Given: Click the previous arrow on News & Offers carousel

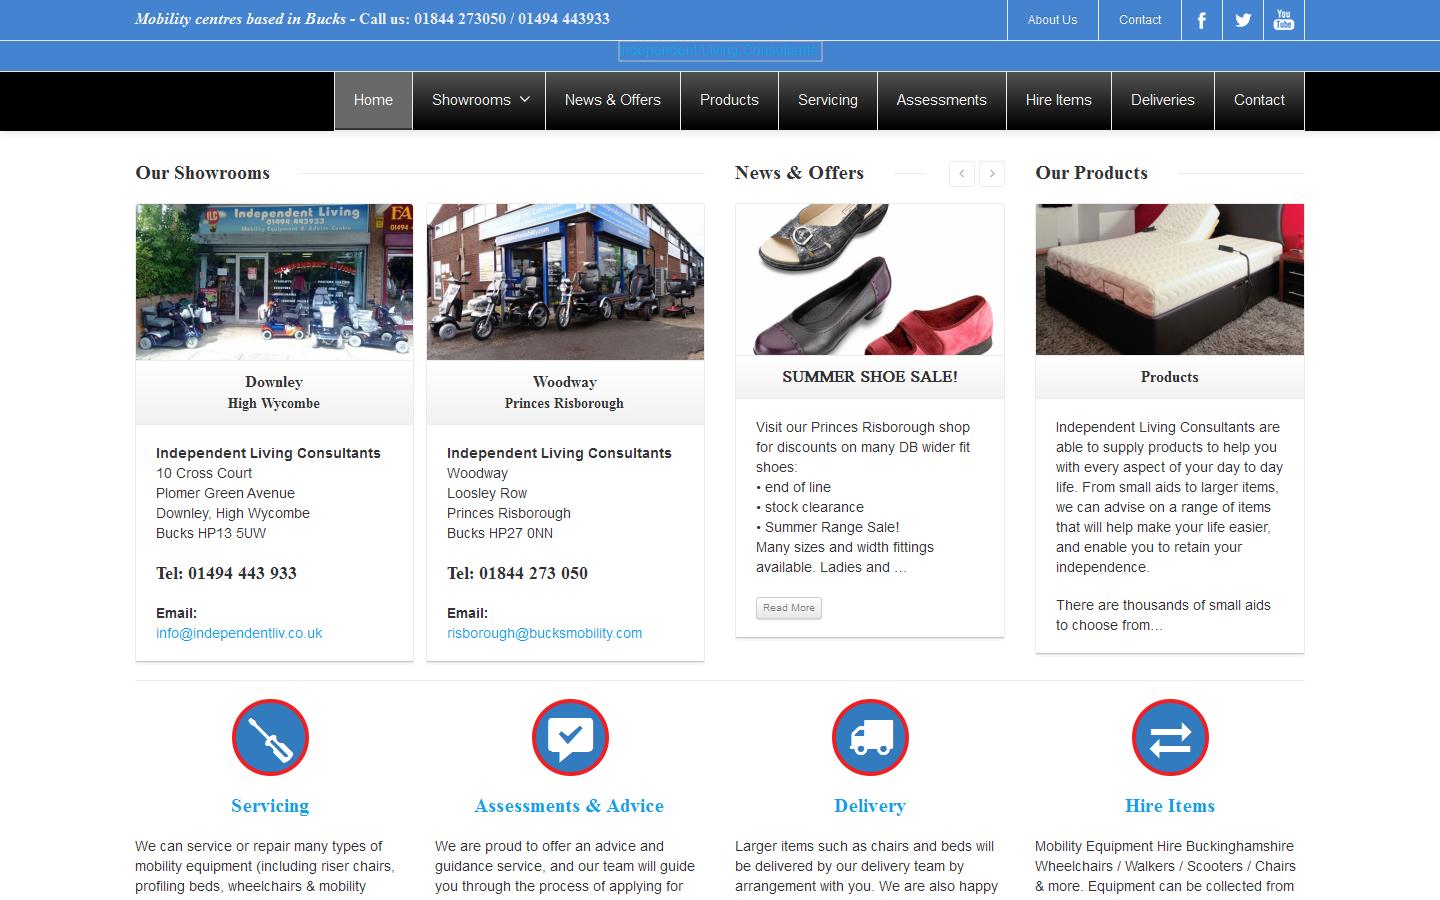Looking at the screenshot, I should click(x=961, y=173).
